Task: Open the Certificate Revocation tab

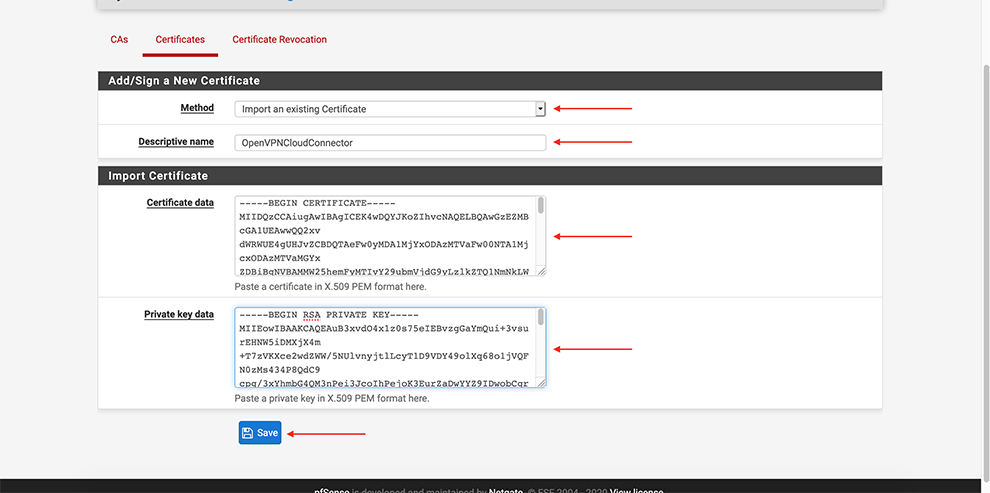Action: coord(279,40)
